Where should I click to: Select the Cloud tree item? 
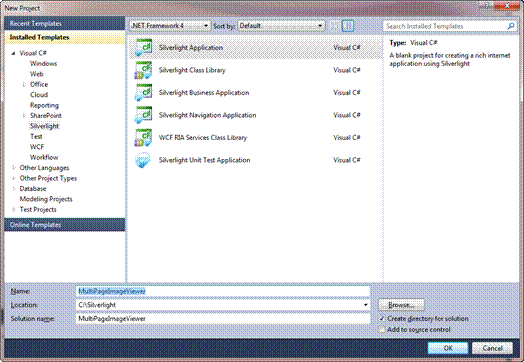coord(39,95)
